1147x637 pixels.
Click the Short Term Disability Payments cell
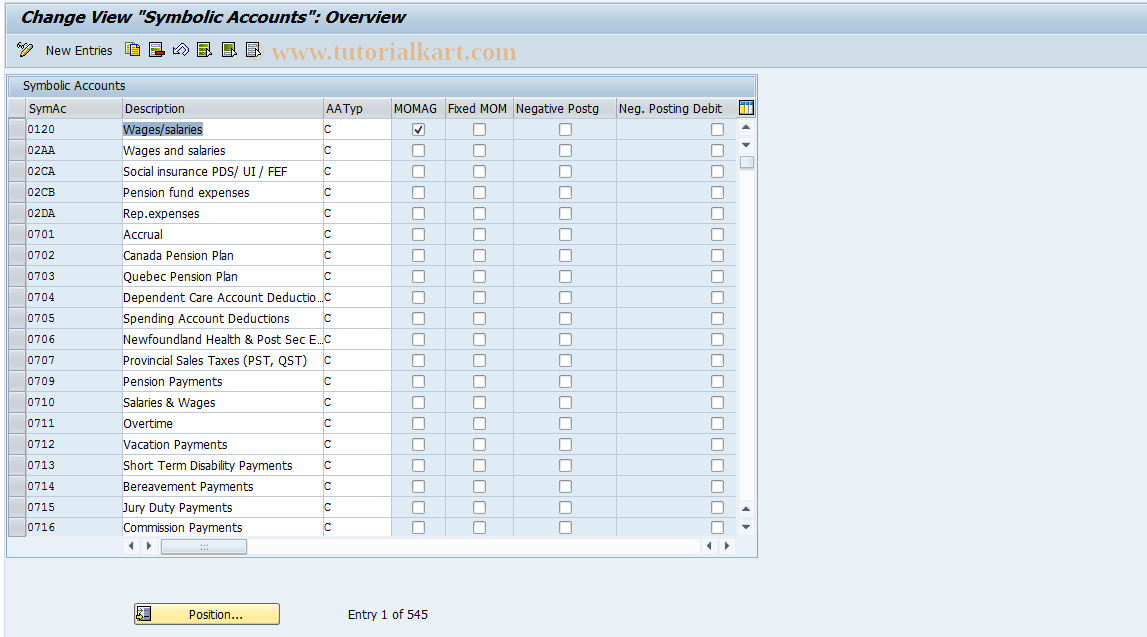(x=222, y=466)
